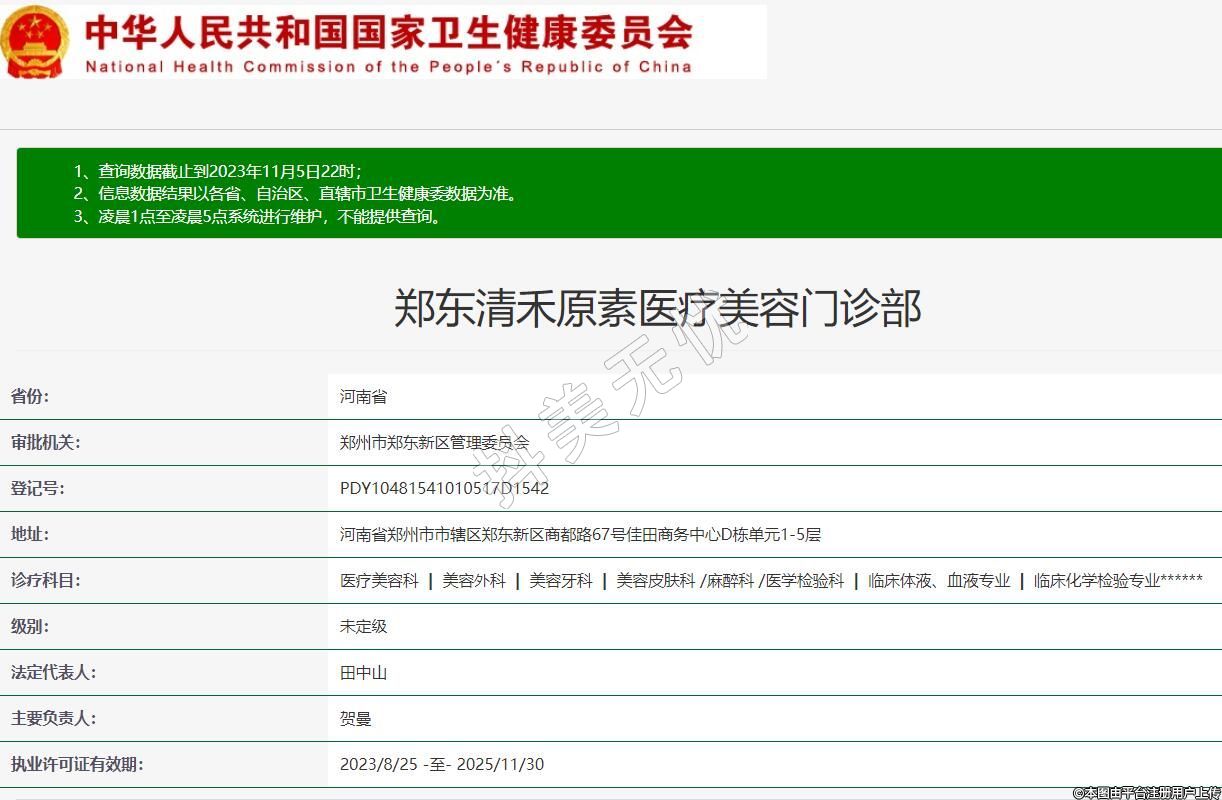Click the national emblem logo
The image size is (1222, 800).
point(35,42)
